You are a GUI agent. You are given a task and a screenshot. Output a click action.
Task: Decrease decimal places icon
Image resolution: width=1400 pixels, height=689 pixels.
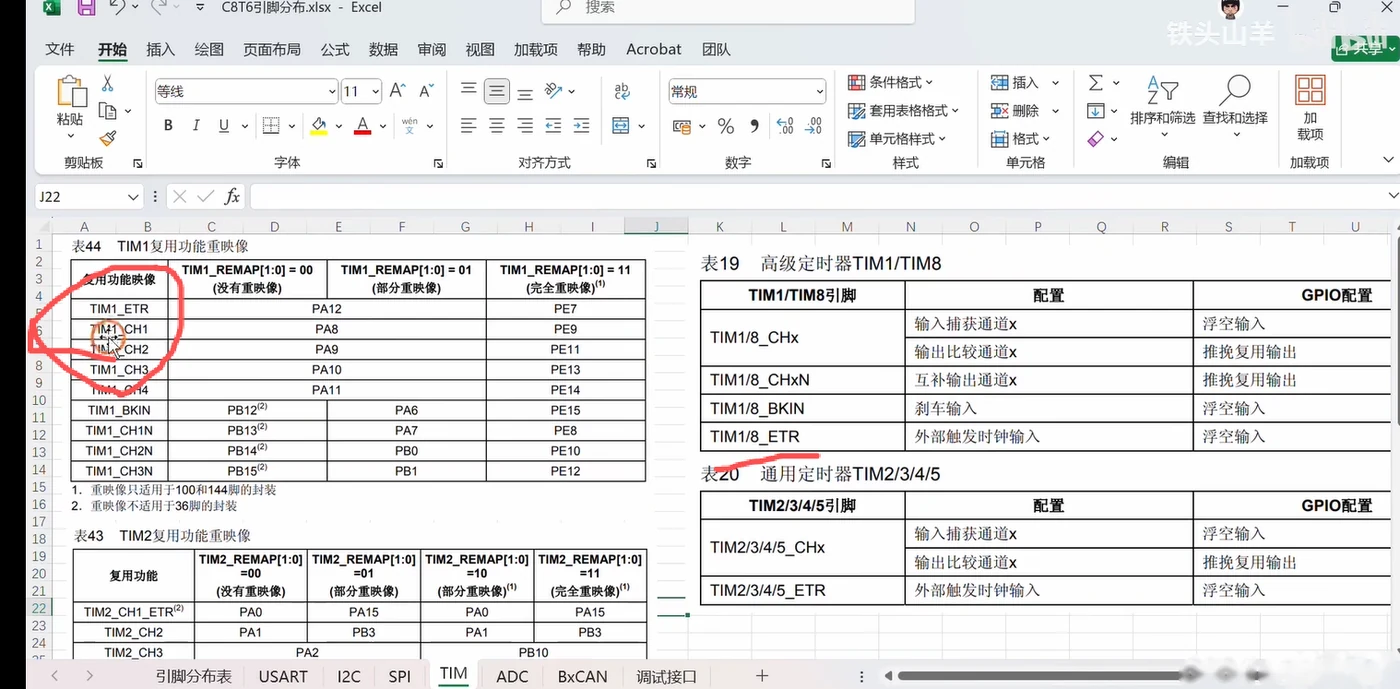click(x=813, y=126)
